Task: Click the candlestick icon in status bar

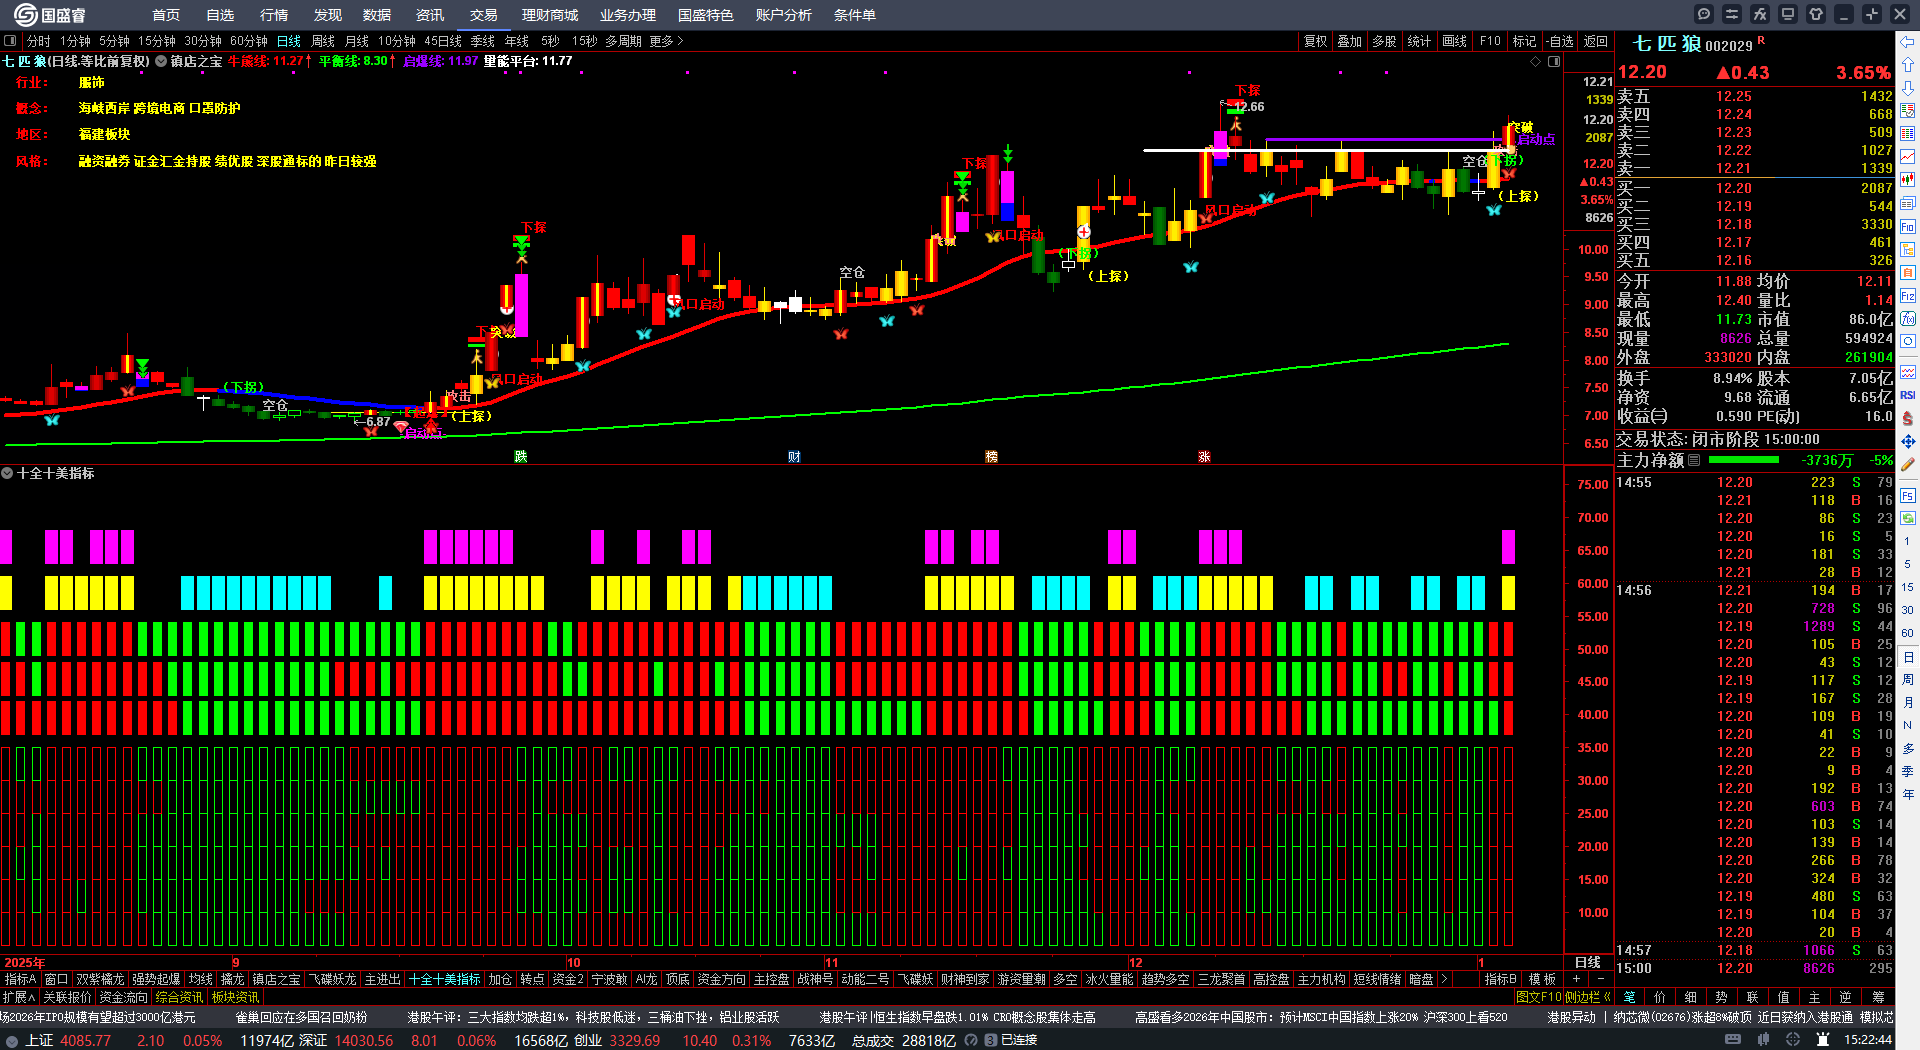Action: click(x=1764, y=1040)
